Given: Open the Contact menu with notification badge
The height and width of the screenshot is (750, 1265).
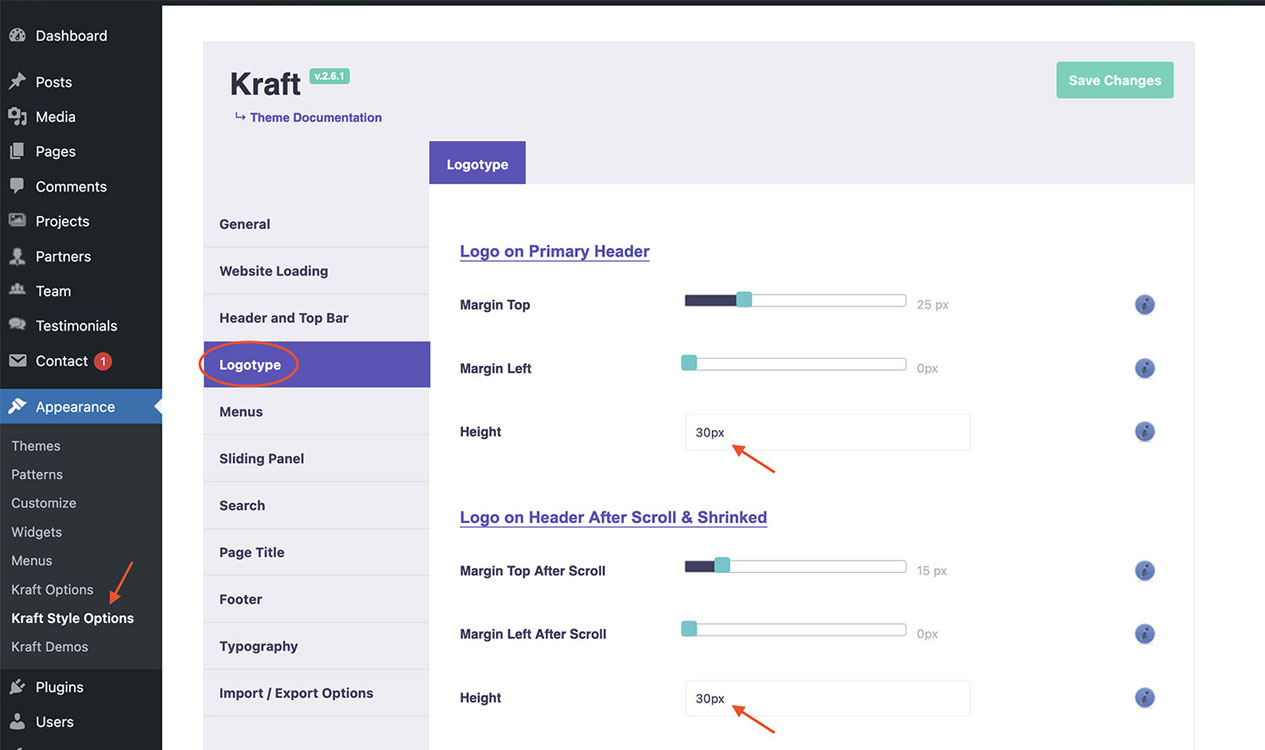Looking at the screenshot, I should click(x=62, y=361).
